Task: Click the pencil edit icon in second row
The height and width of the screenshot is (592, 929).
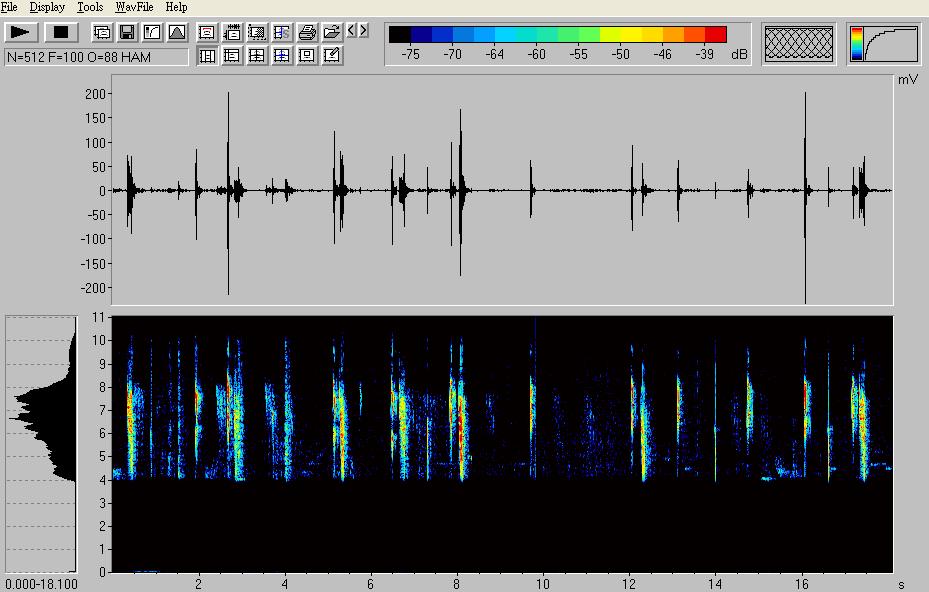Action: [332, 56]
